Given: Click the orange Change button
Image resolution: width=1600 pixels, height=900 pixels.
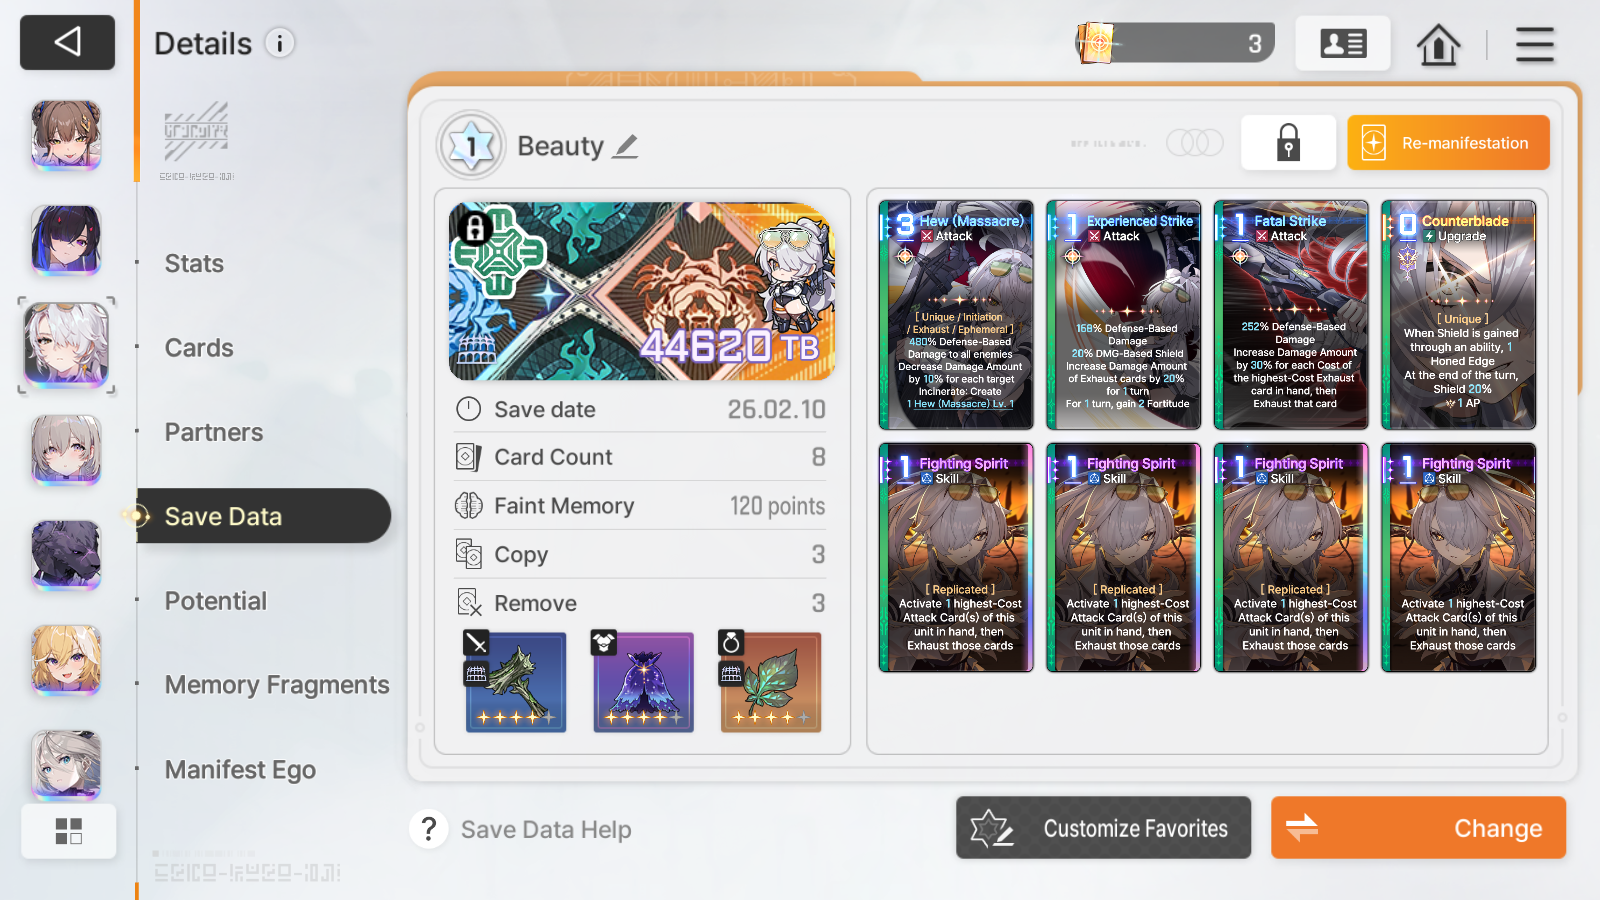Looking at the screenshot, I should tap(1418, 828).
